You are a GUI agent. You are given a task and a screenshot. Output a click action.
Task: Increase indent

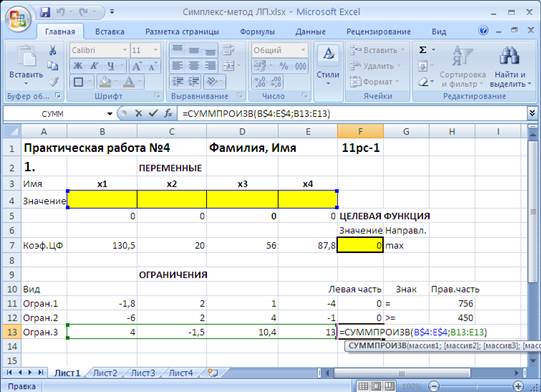[194, 82]
